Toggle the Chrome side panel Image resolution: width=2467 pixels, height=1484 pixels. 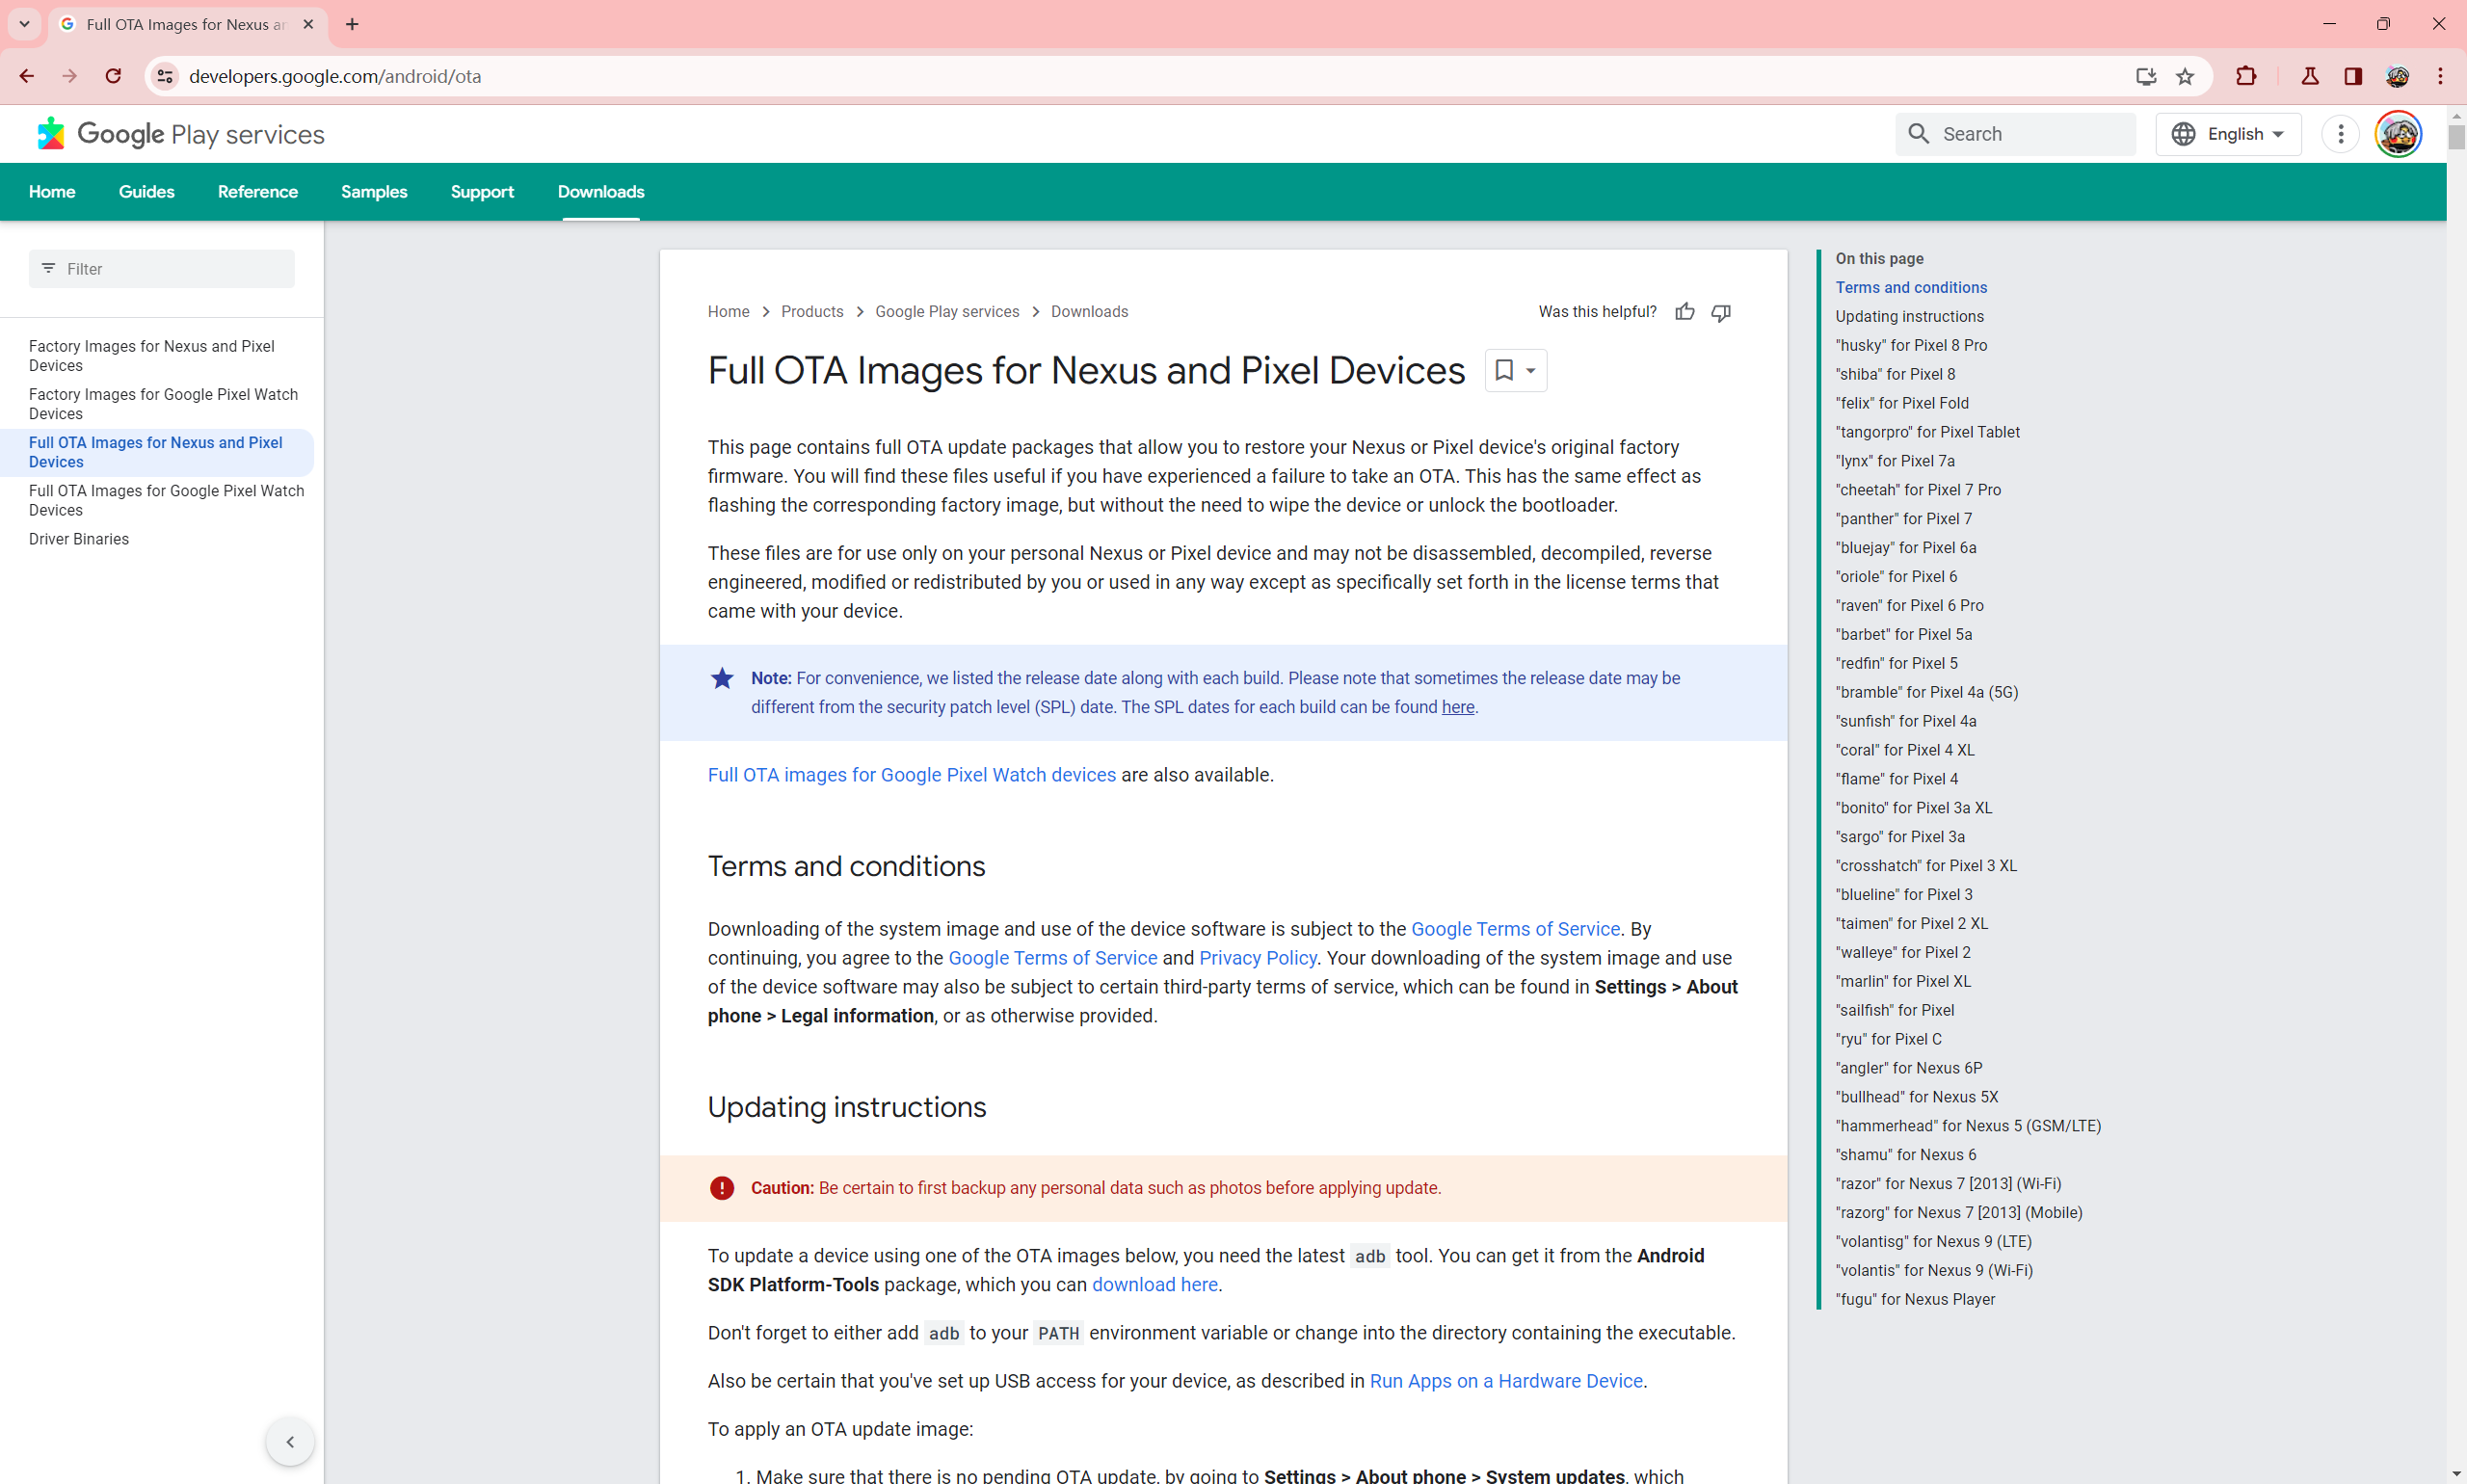pyautogui.click(x=2353, y=76)
